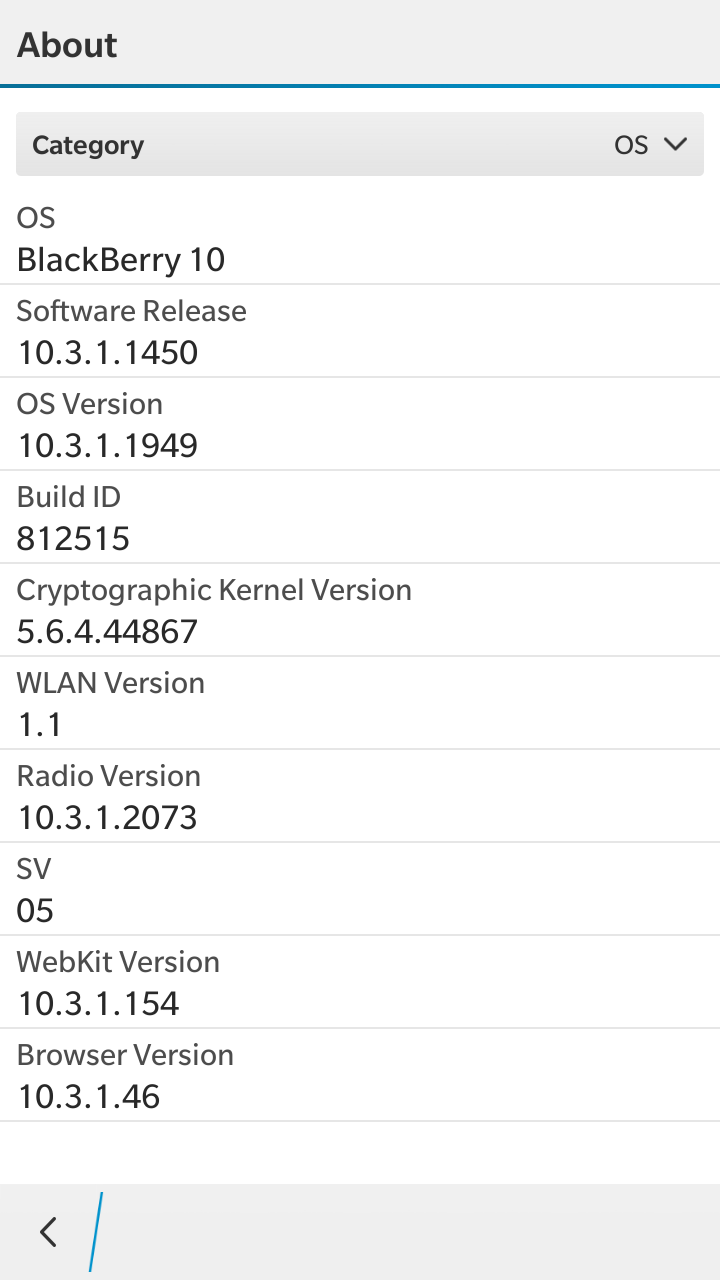Click the selected OS value in Category
The width and height of the screenshot is (720, 1280).
631,145
